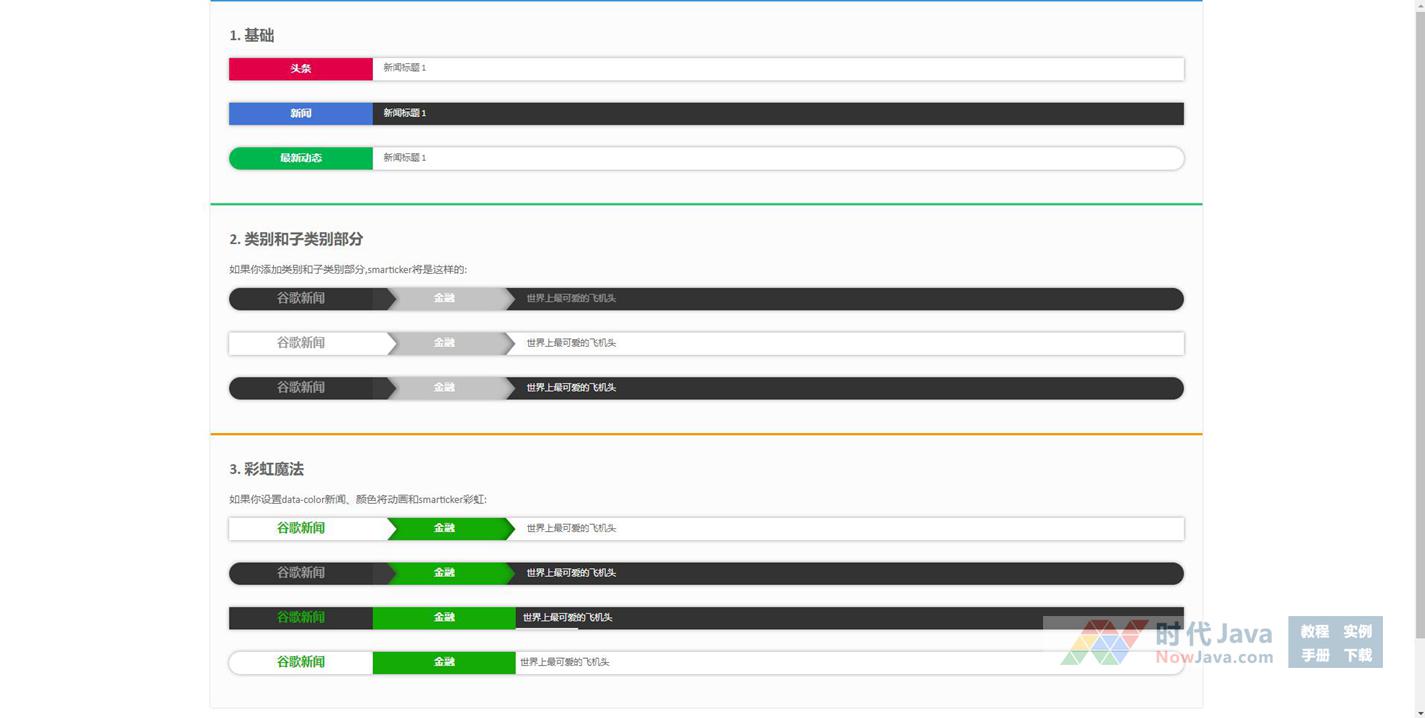Click the scrollbar down arrow
This screenshot has height=718, width=1425.
pos(1417,711)
